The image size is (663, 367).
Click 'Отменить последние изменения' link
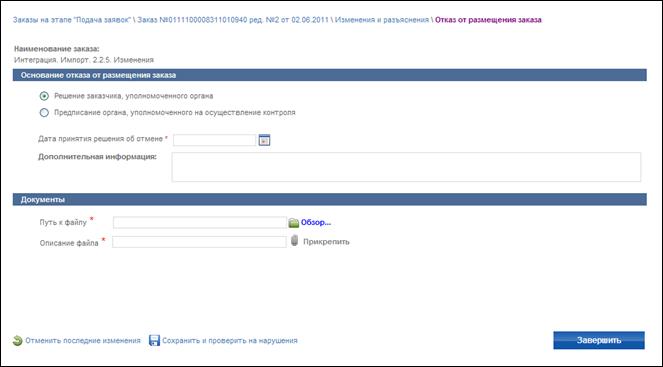[83, 341]
